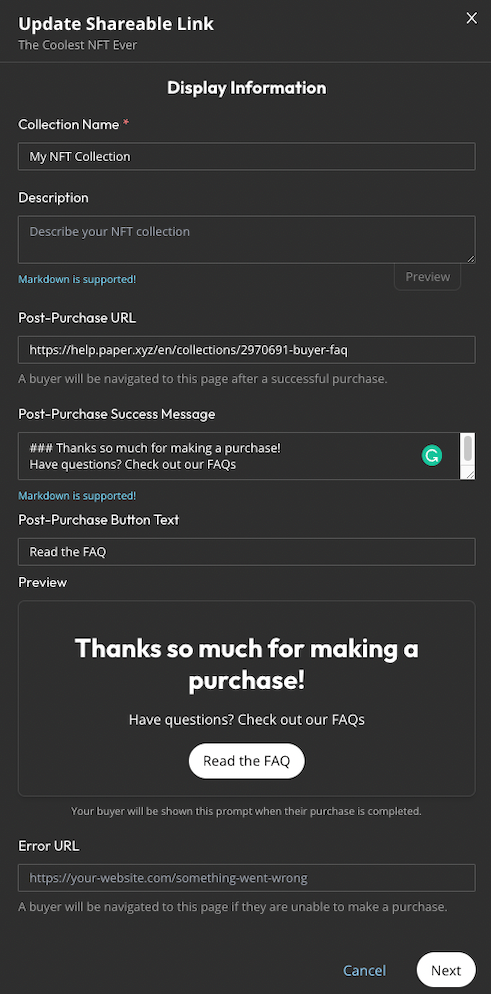Click the Read the FAQ preview button
Screen dimensions: 491x994
coord(246,761)
